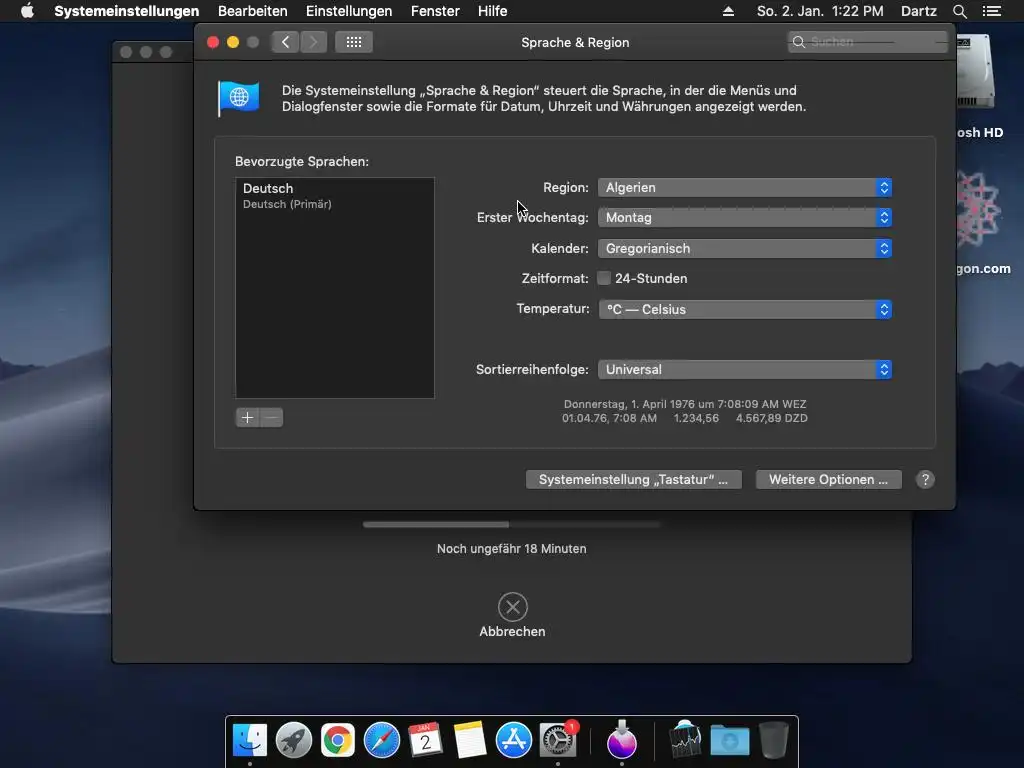The height and width of the screenshot is (768, 1024).
Task: Focus the Suchen search field
Action: pyautogui.click(x=868, y=42)
